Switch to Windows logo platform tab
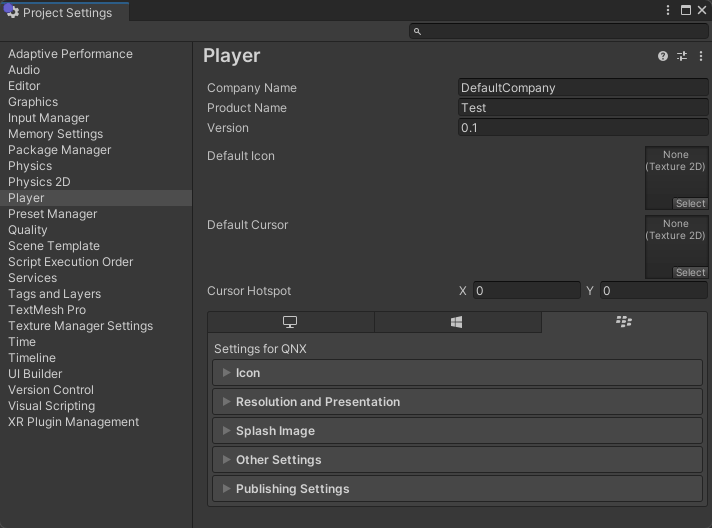 tap(458, 322)
